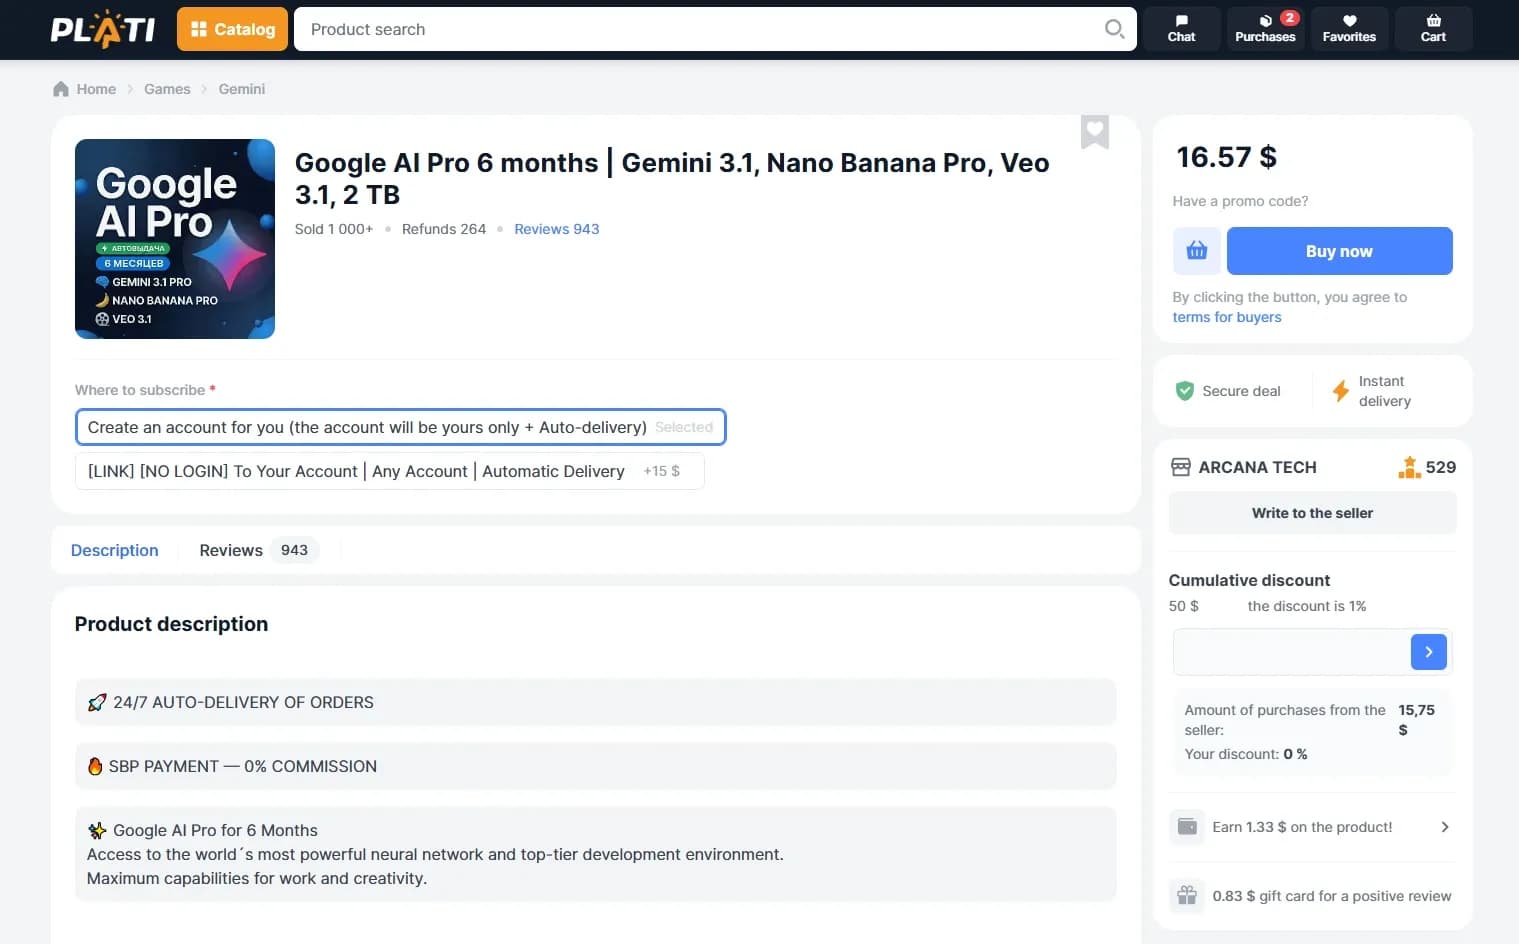The width and height of the screenshot is (1519, 944).
Task: Open the Cart icon
Action: pyautogui.click(x=1433, y=29)
